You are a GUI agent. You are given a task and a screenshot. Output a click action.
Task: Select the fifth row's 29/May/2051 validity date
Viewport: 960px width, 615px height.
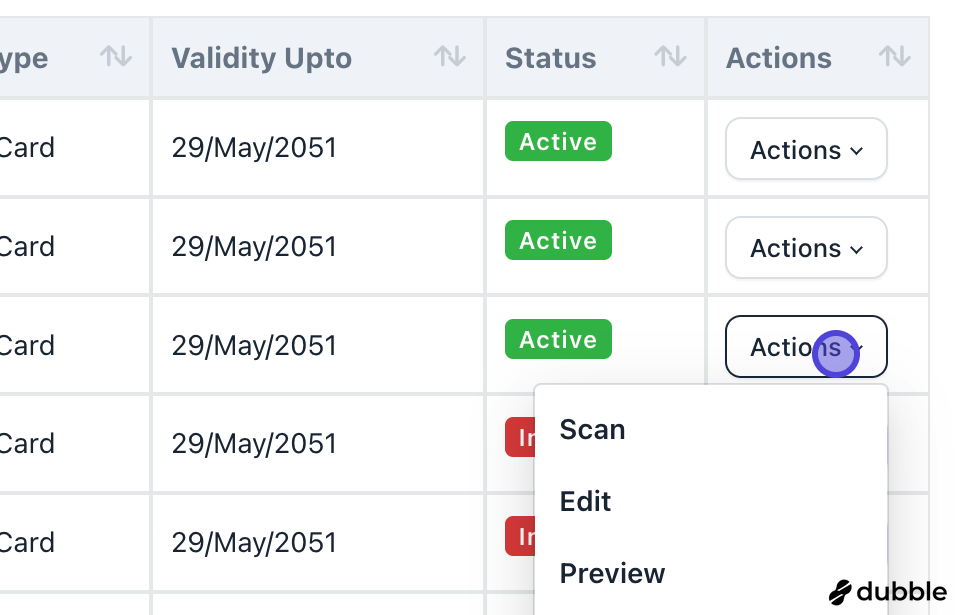[254, 543]
